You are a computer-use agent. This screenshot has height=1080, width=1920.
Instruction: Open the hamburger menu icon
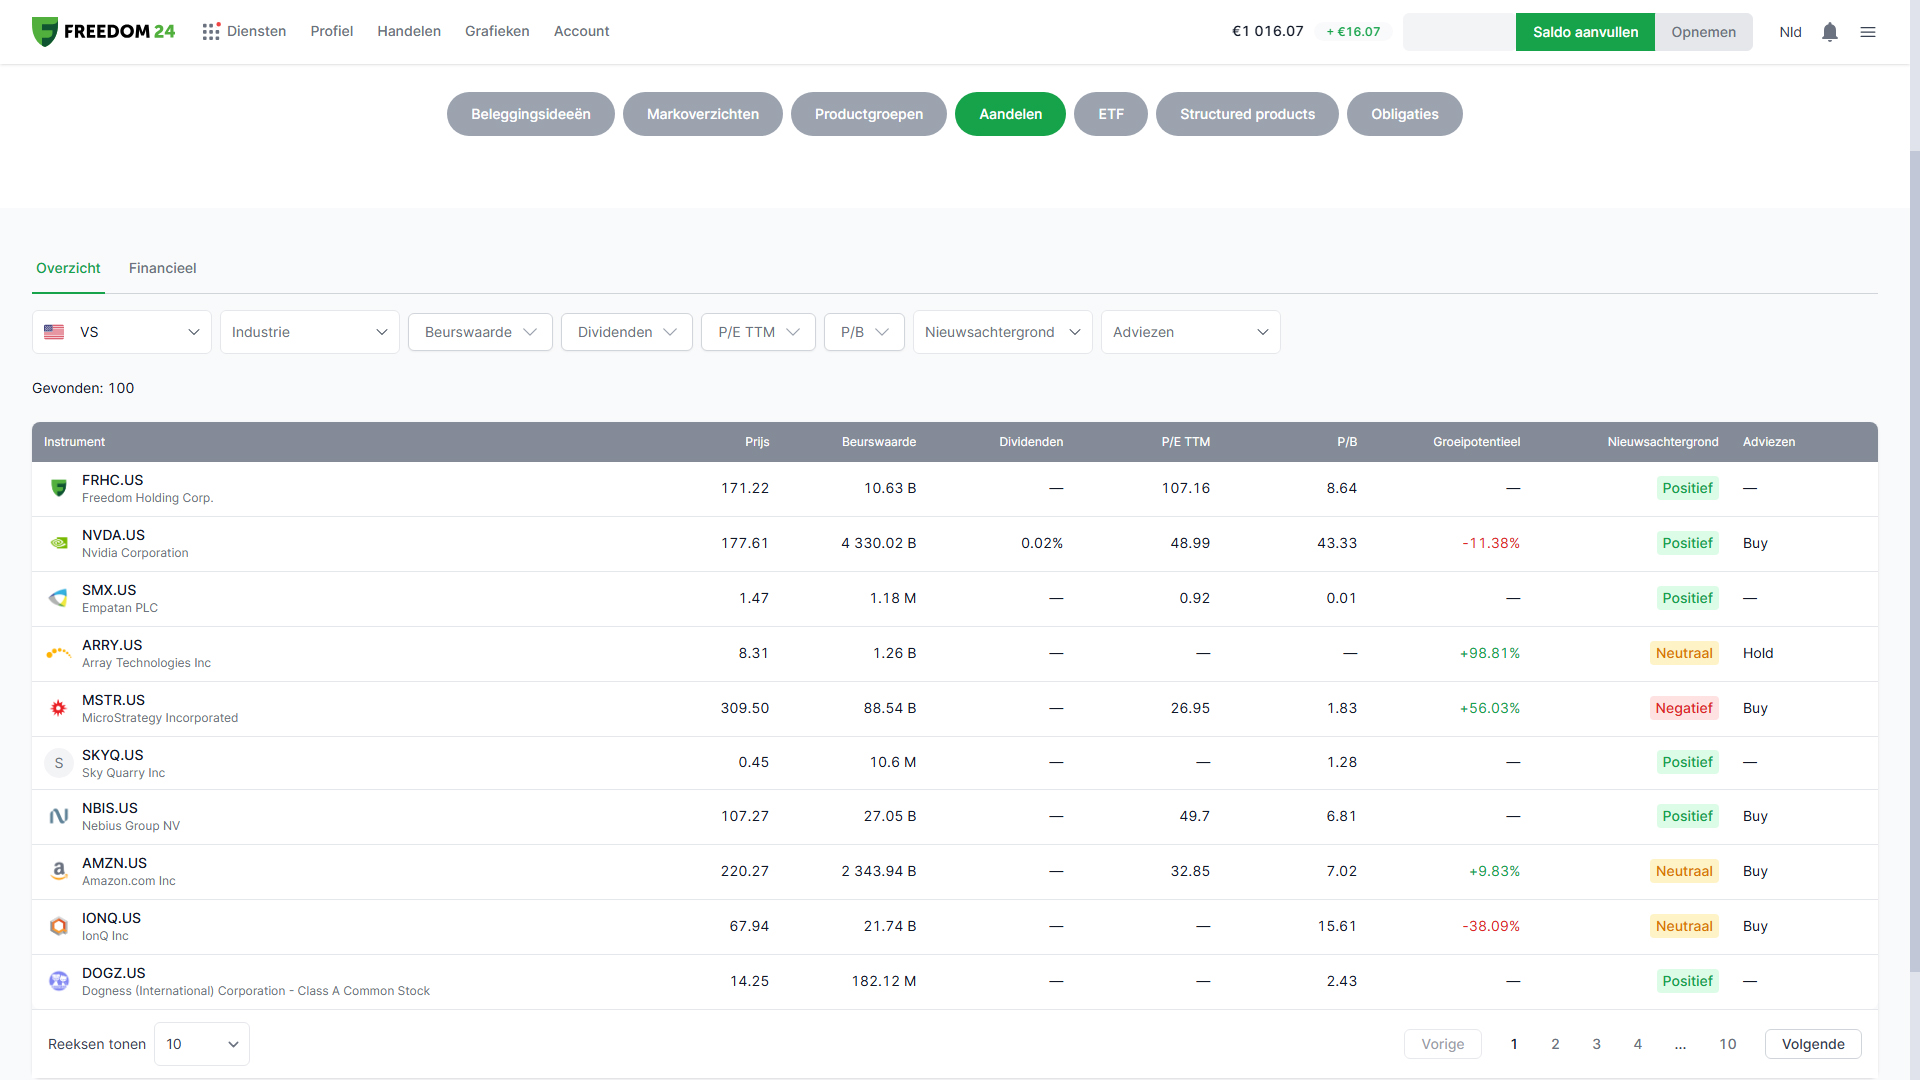[x=1868, y=32]
